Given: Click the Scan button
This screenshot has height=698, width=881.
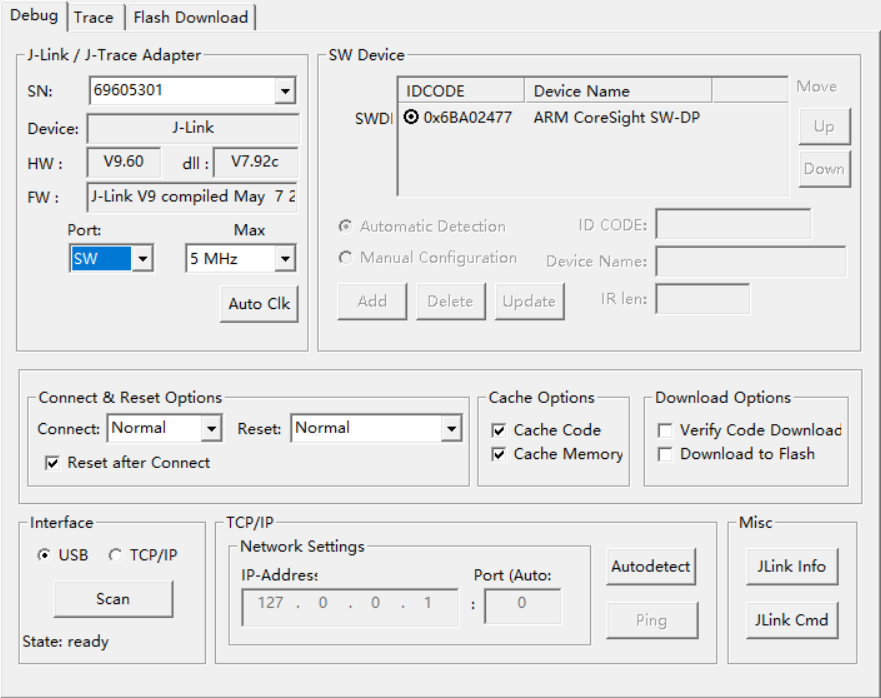Looking at the screenshot, I should [113, 599].
